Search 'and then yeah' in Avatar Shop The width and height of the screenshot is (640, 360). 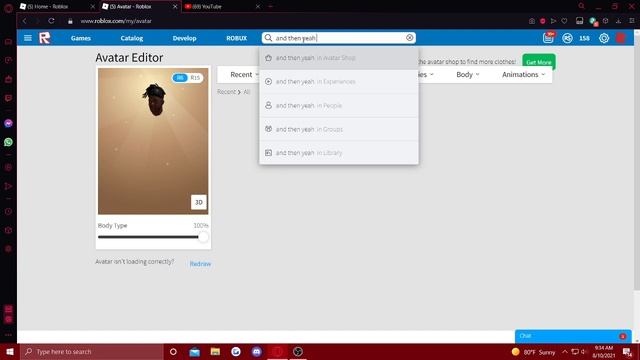[339, 58]
